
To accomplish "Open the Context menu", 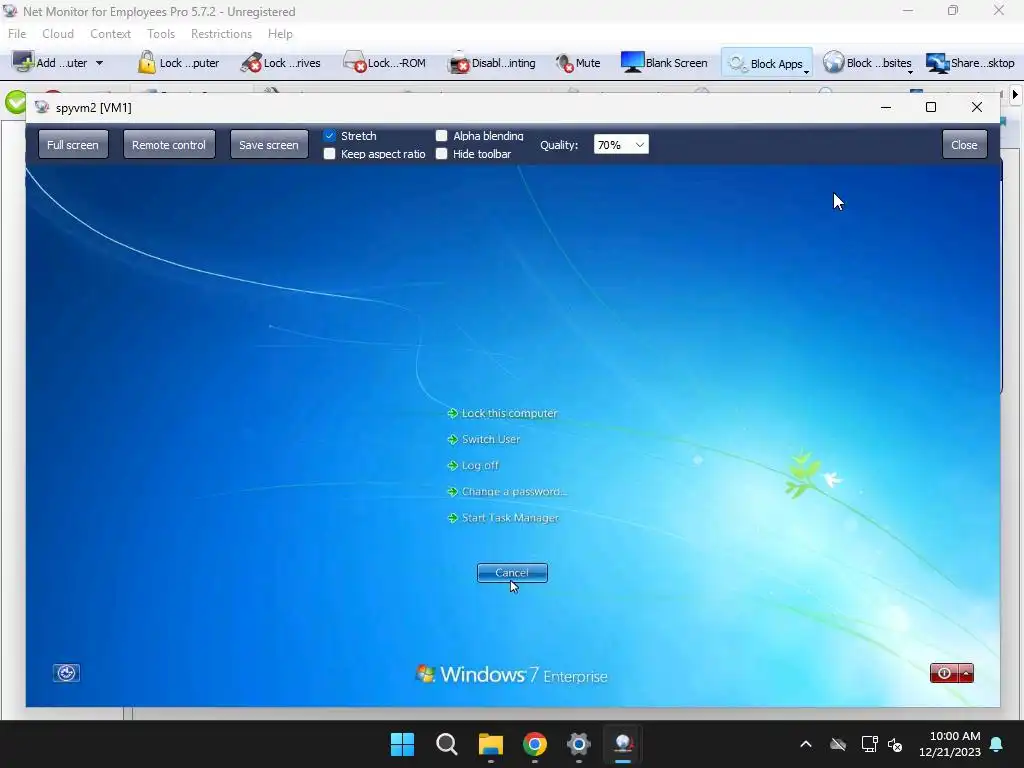I will (110, 33).
